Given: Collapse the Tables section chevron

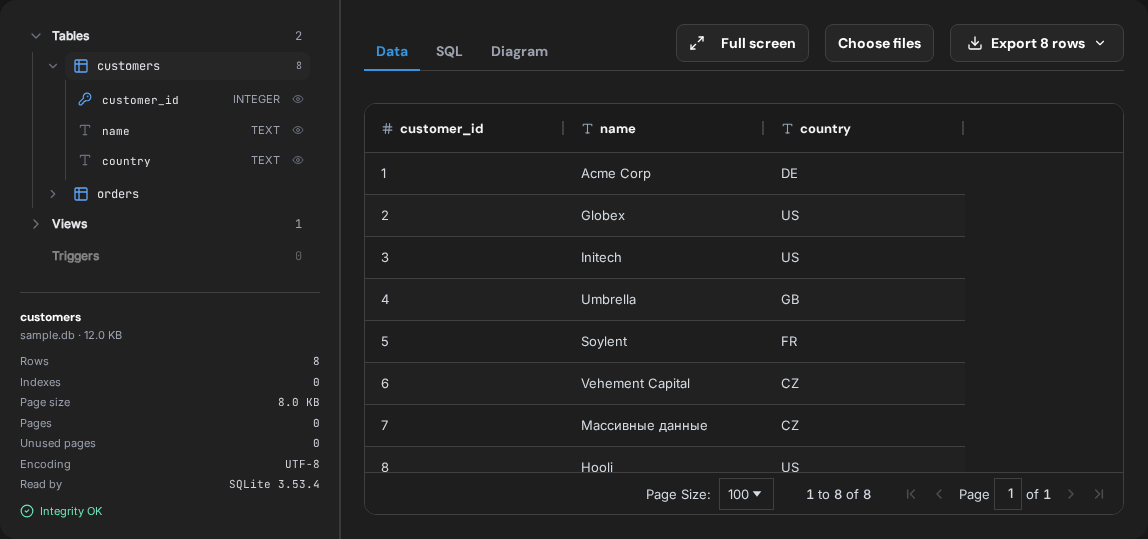Looking at the screenshot, I should pos(35,36).
